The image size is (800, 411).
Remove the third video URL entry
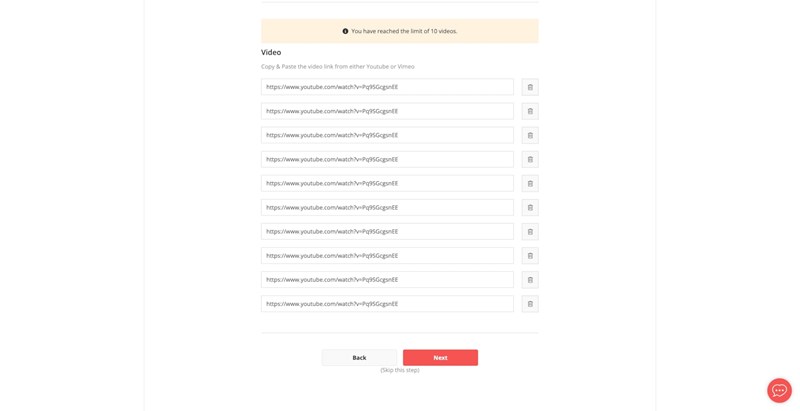(x=530, y=135)
